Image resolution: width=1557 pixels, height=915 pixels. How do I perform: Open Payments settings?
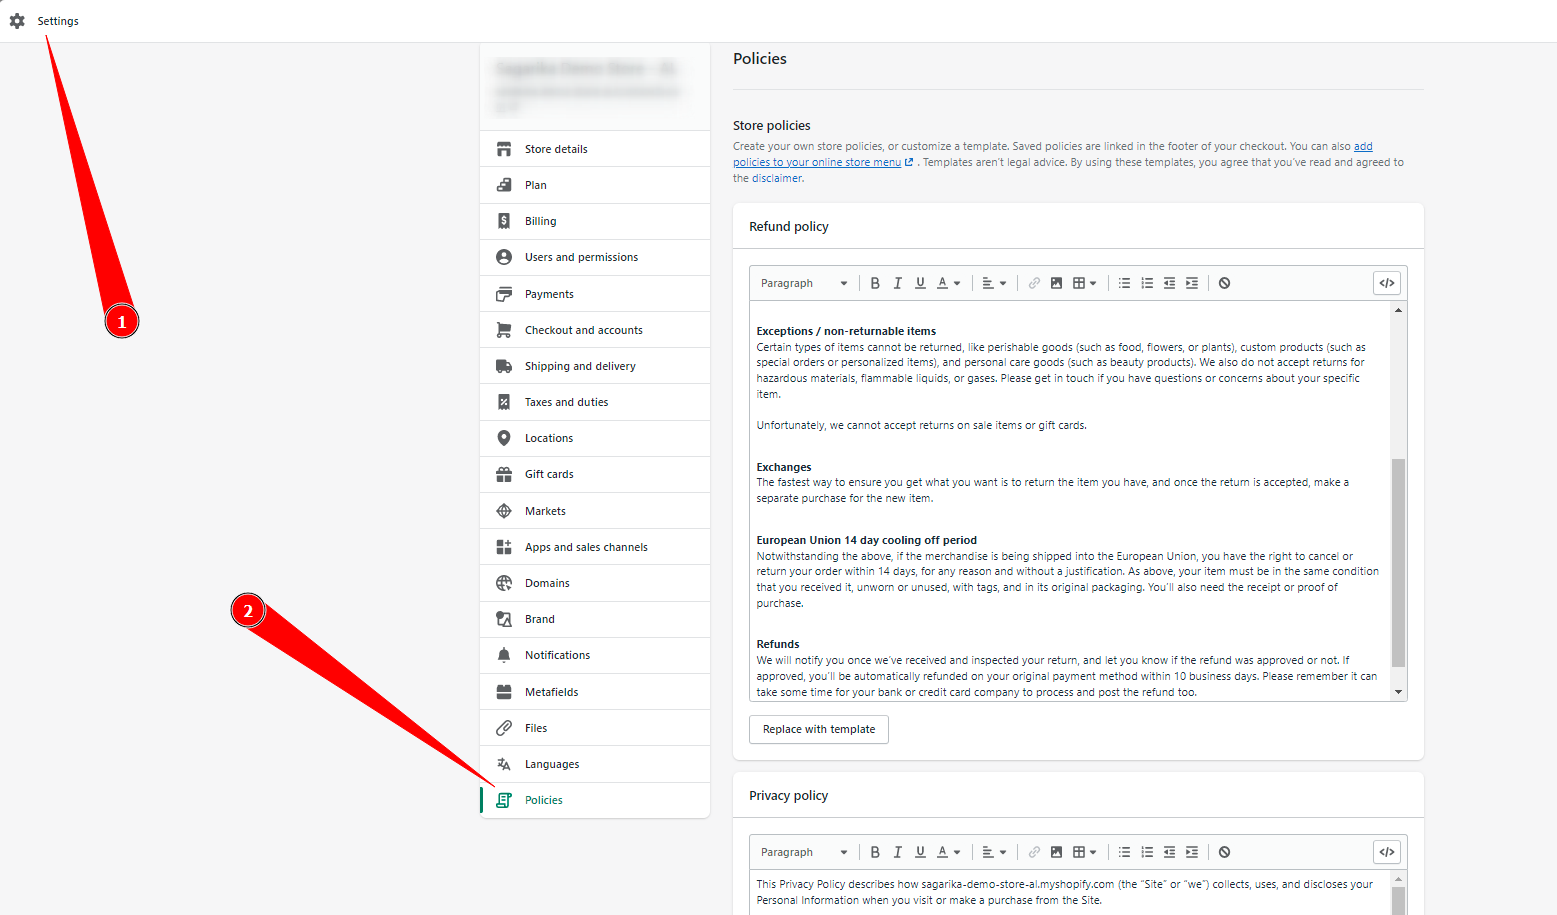coord(595,294)
